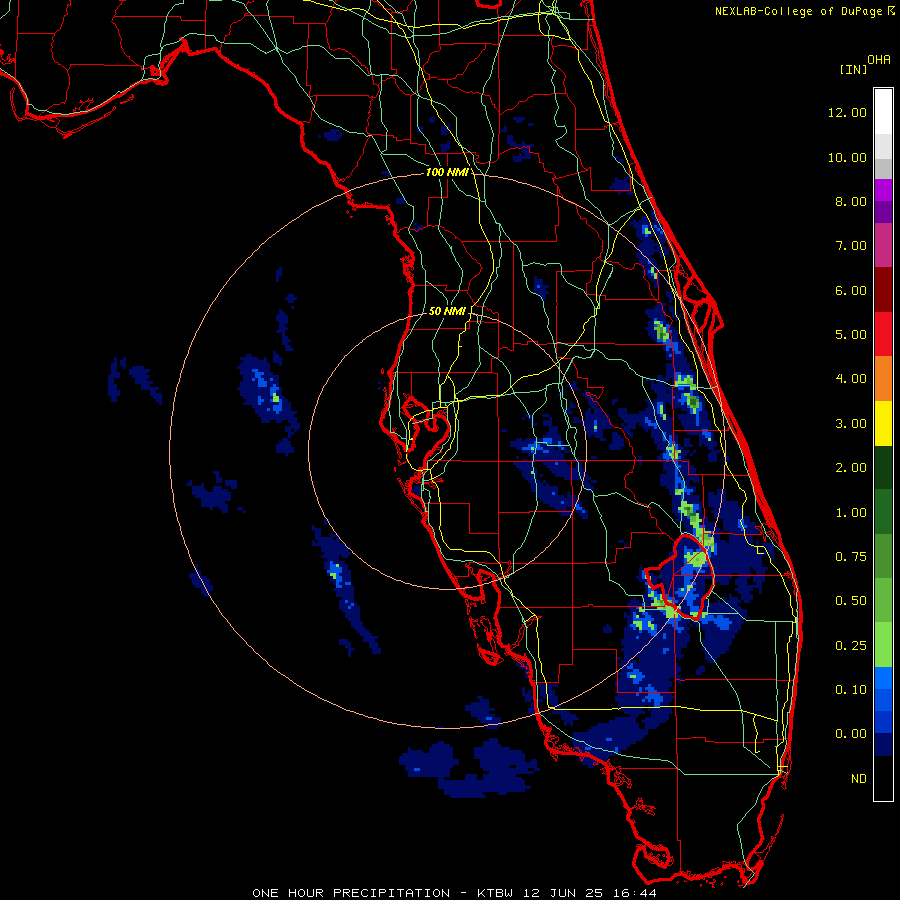Pick the white swatch beside 12.00
Viewport: 900px width, 900px height.
(x=883, y=112)
